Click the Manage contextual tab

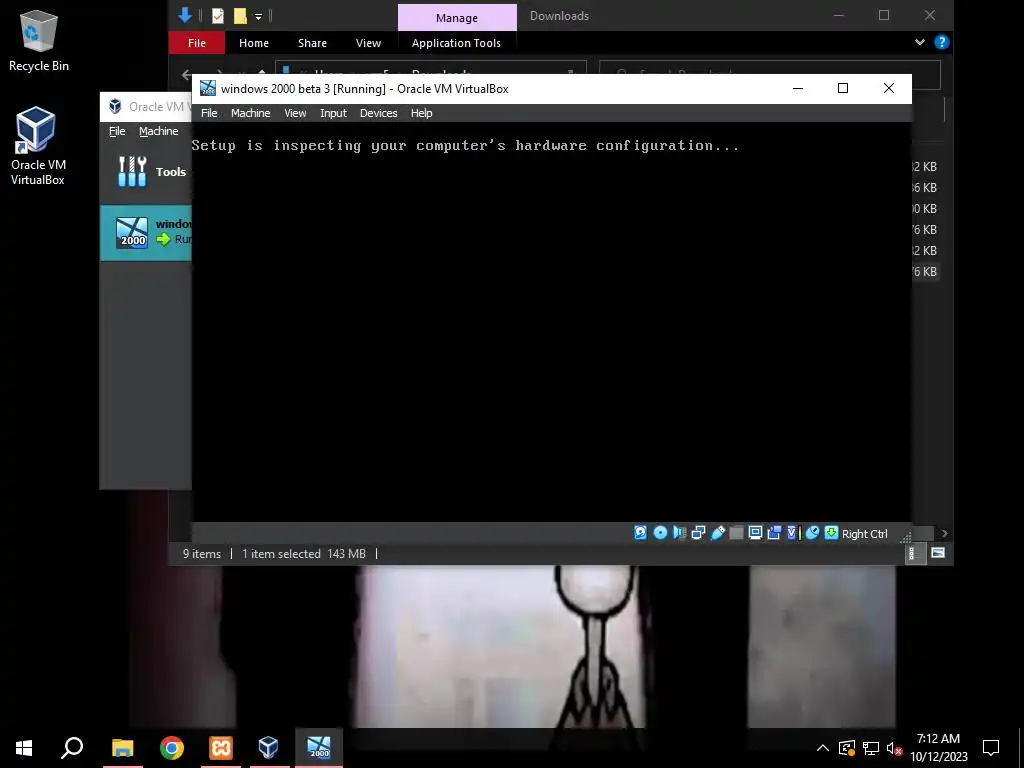[x=457, y=18]
